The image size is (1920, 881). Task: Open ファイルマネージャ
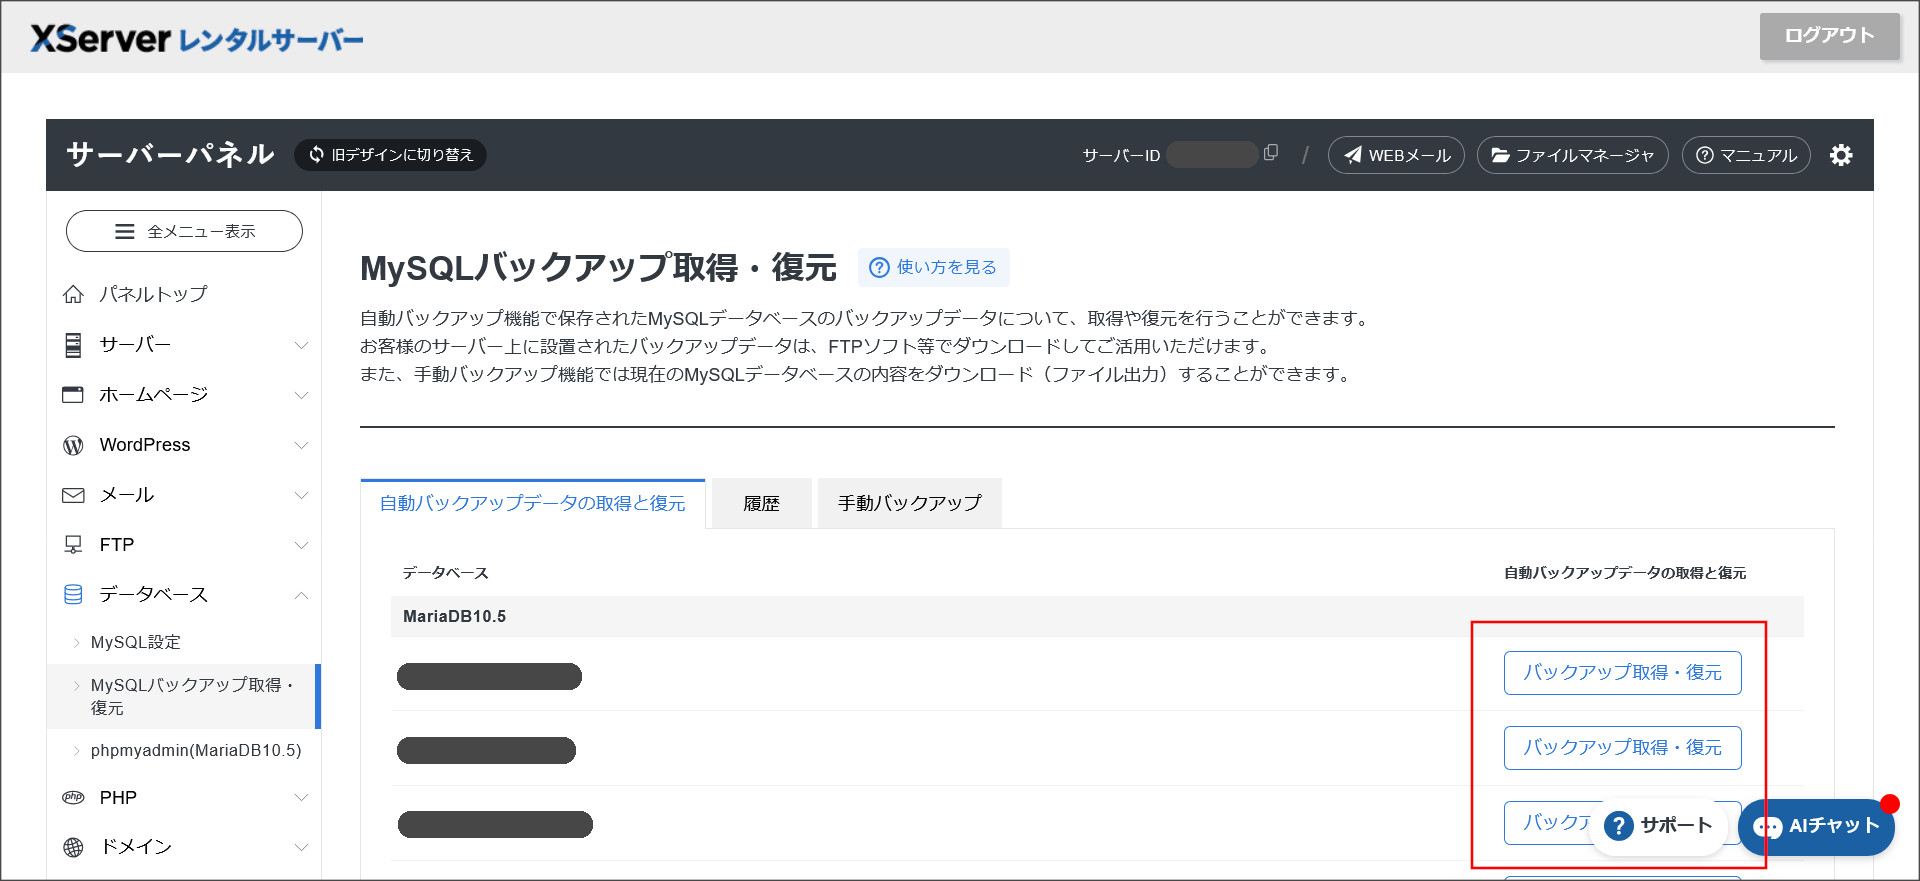click(x=1572, y=155)
